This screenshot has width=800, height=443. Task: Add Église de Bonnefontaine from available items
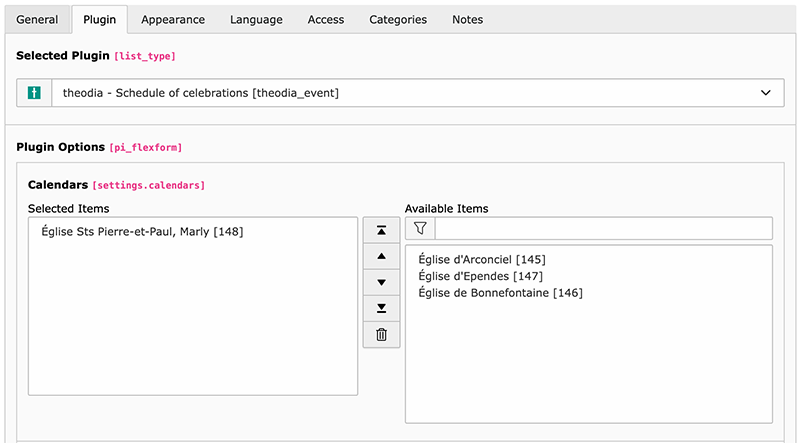[500, 293]
